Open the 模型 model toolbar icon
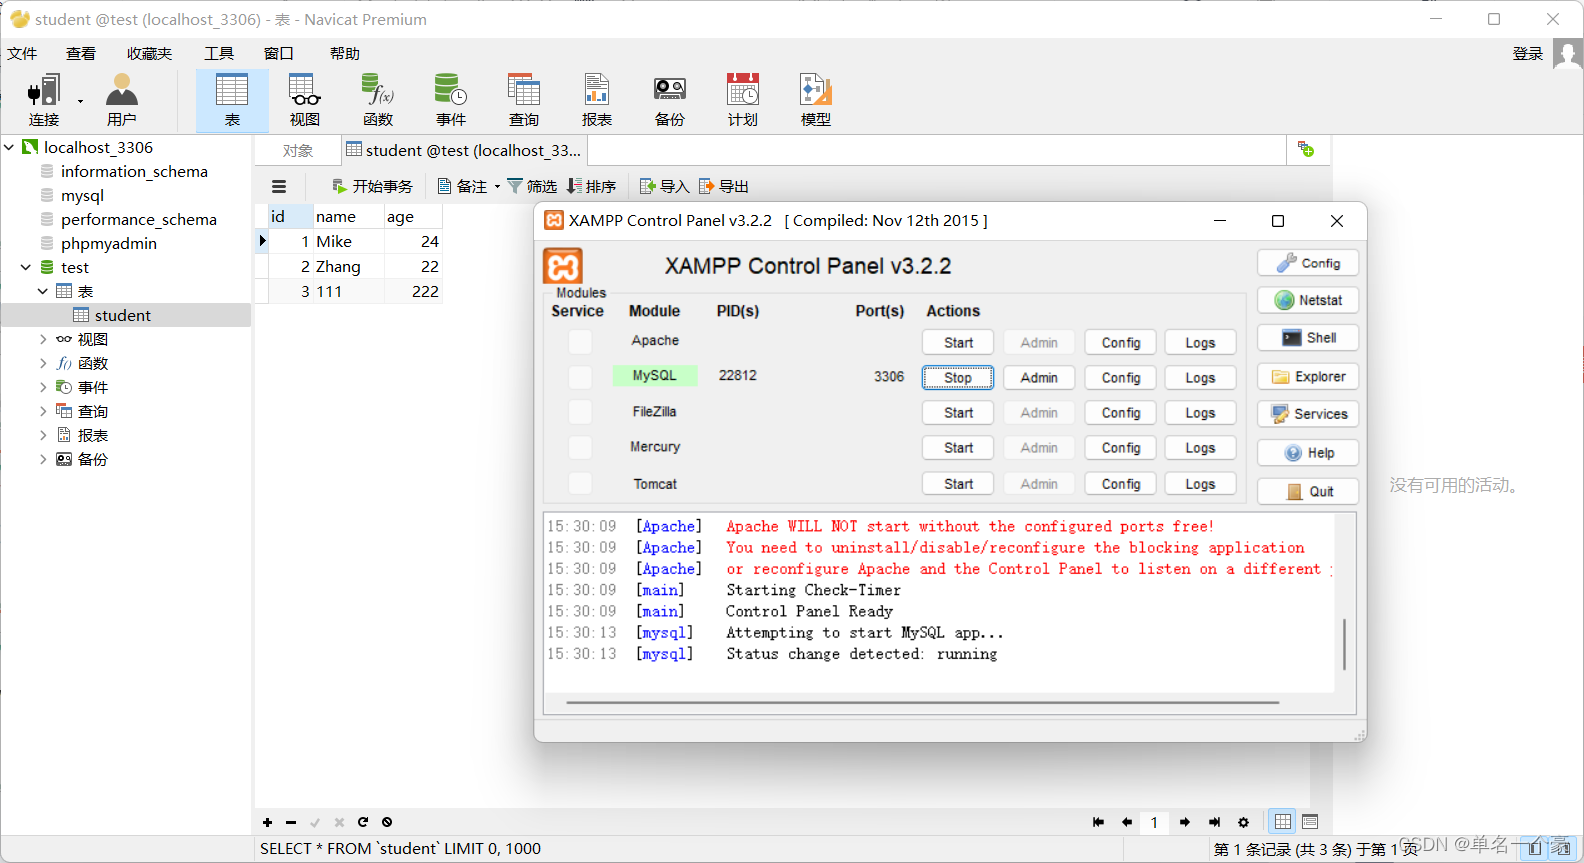The height and width of the screenshot is (863, 1584). point(816,100)
